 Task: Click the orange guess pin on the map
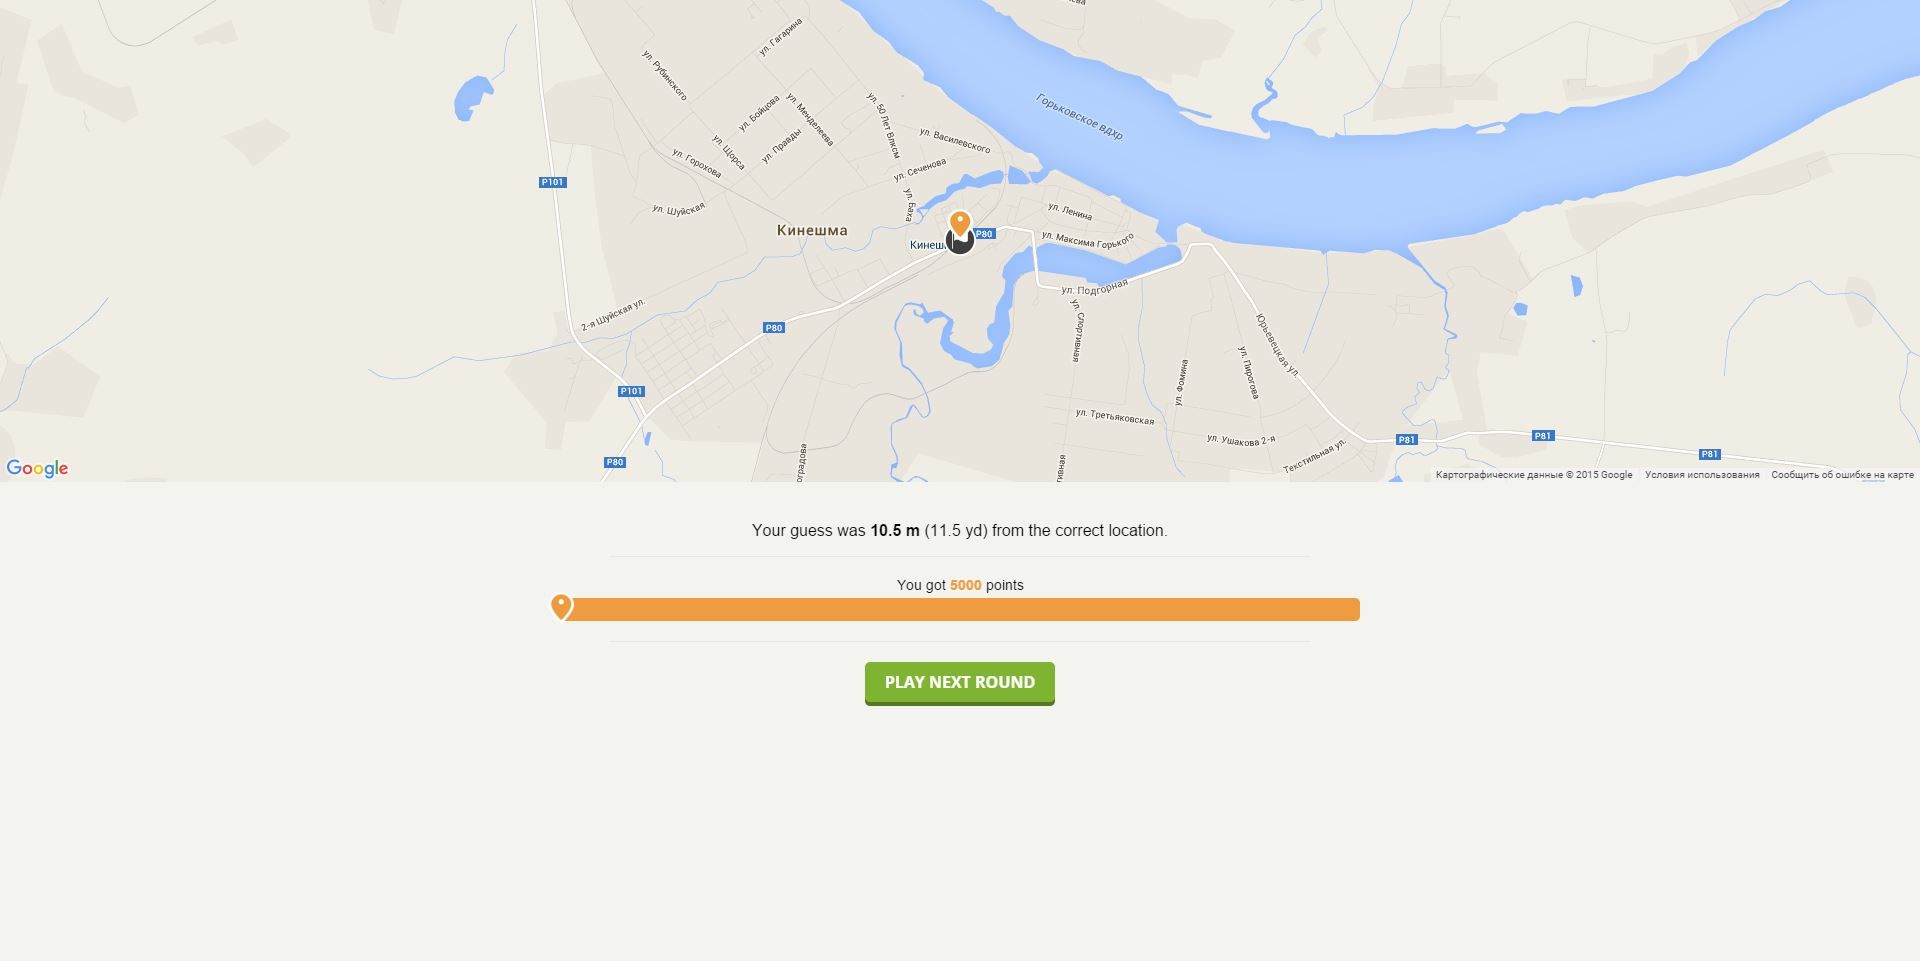coord(960,223)
